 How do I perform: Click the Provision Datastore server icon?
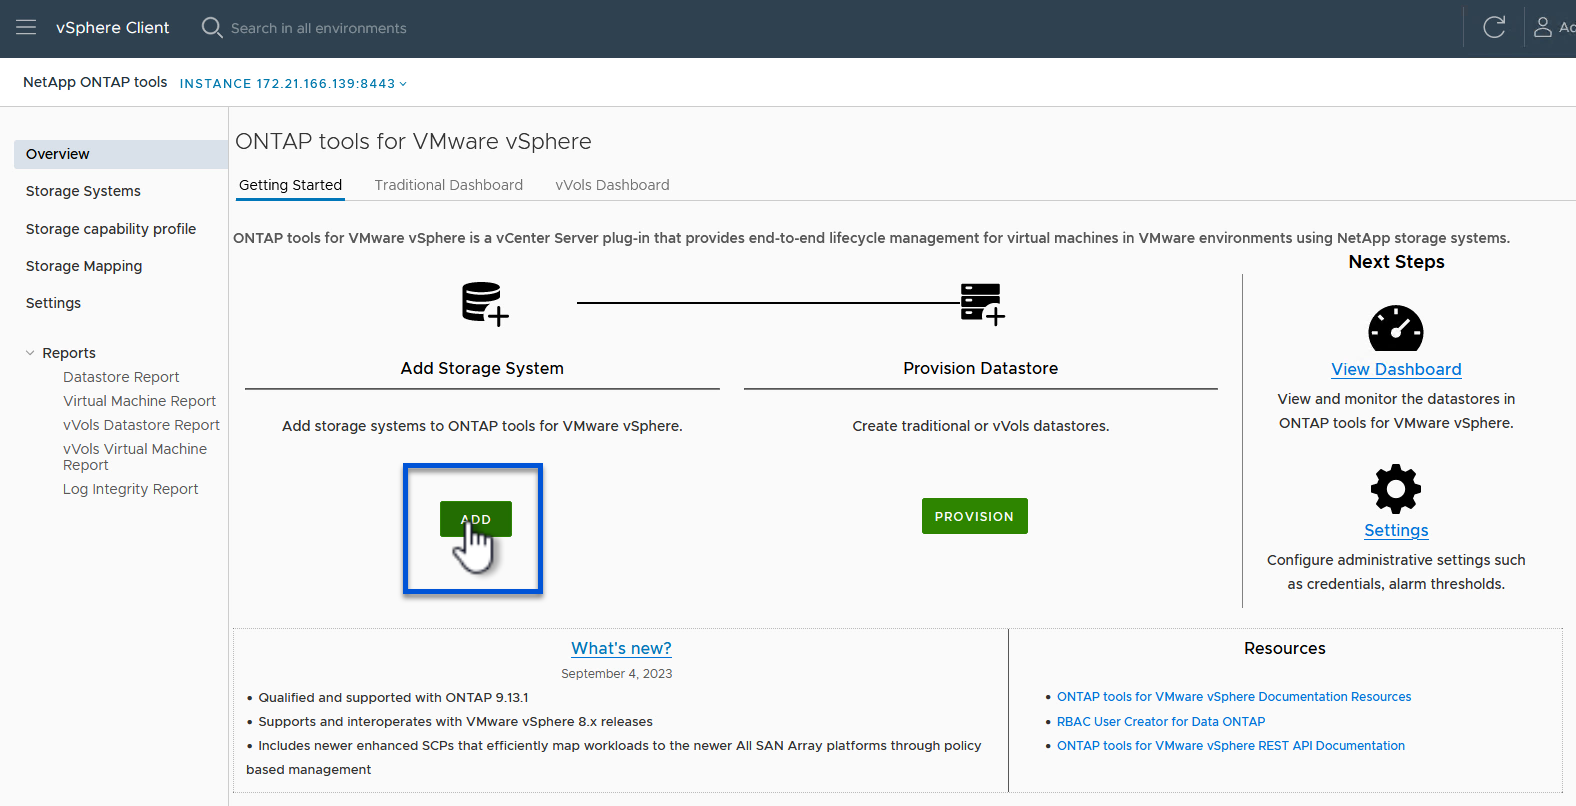click(x=981, y=303)
